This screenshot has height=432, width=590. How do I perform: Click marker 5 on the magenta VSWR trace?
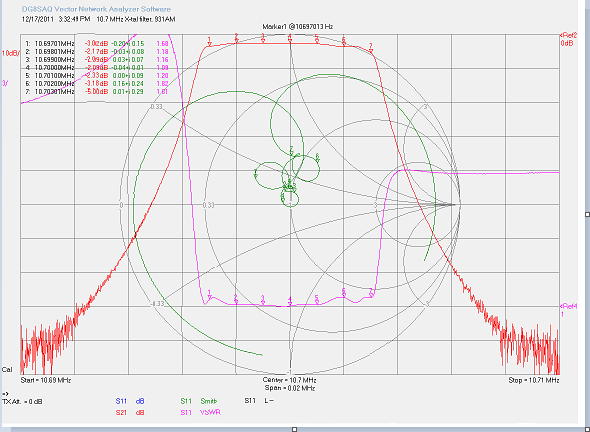pyautogui.click(x=317, y=299)
